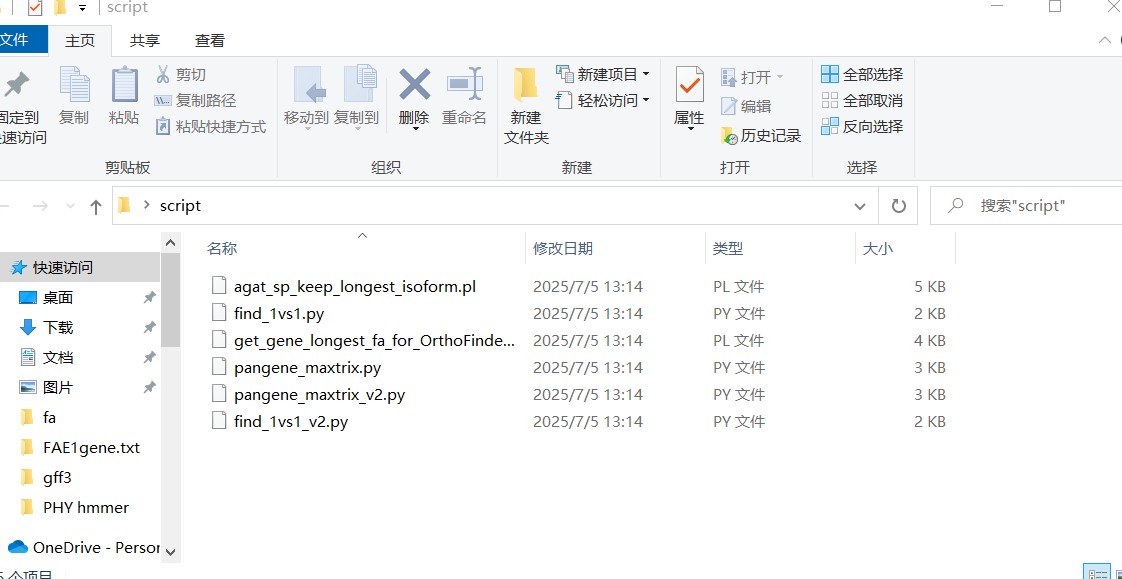
Task: Select the pangene_maxtrix_v2.py file
Action: tap(319, 394)
